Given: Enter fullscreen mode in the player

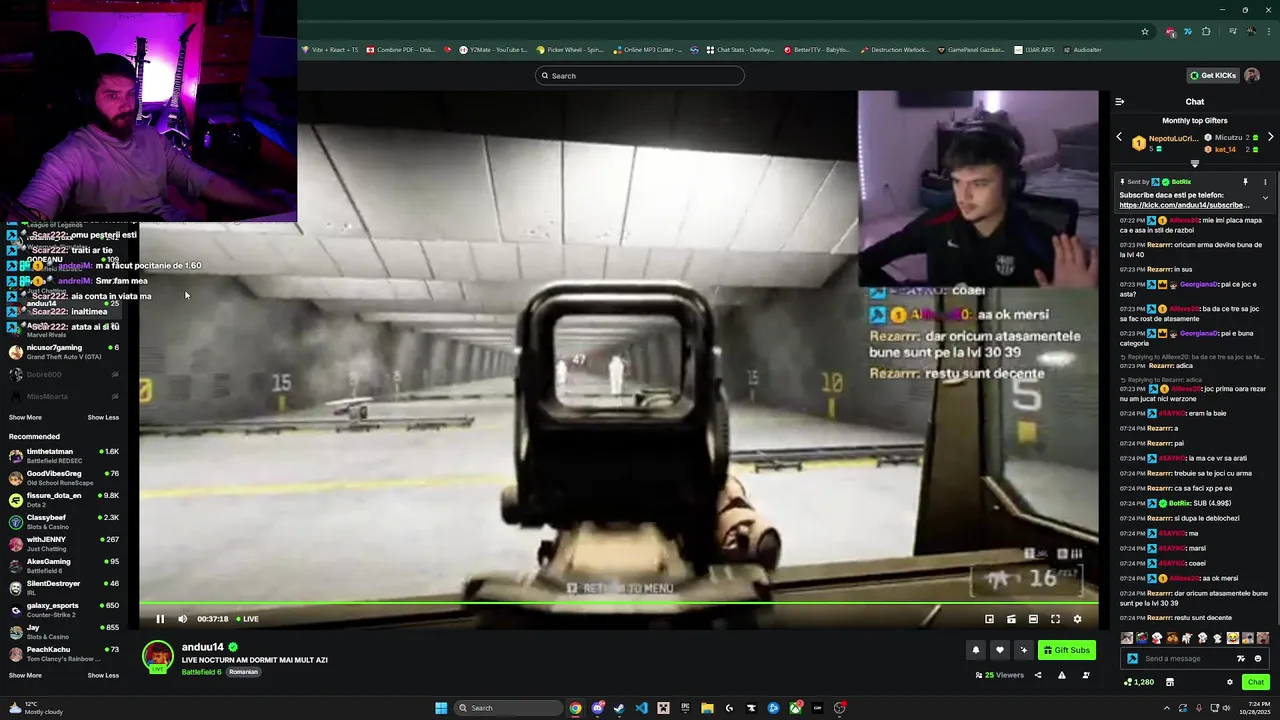Looking at the screenshot, I should point(1055,619).
